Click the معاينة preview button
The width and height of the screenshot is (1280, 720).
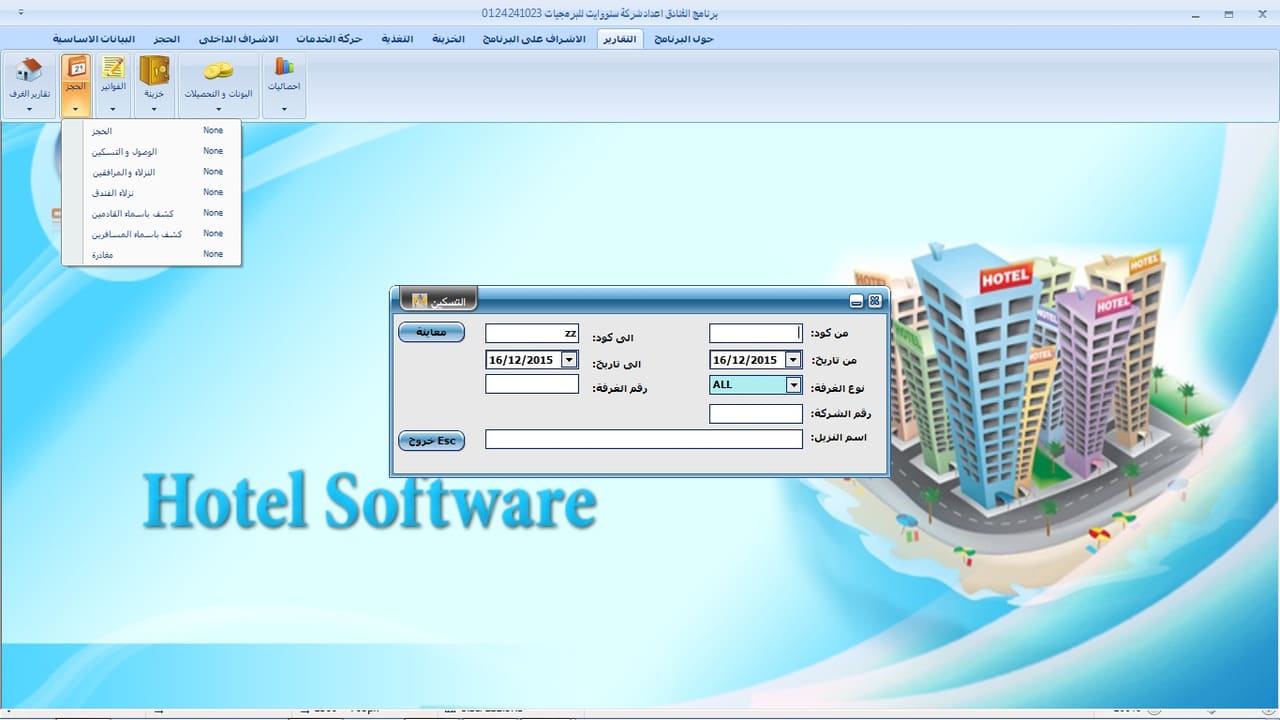point(431,332)
